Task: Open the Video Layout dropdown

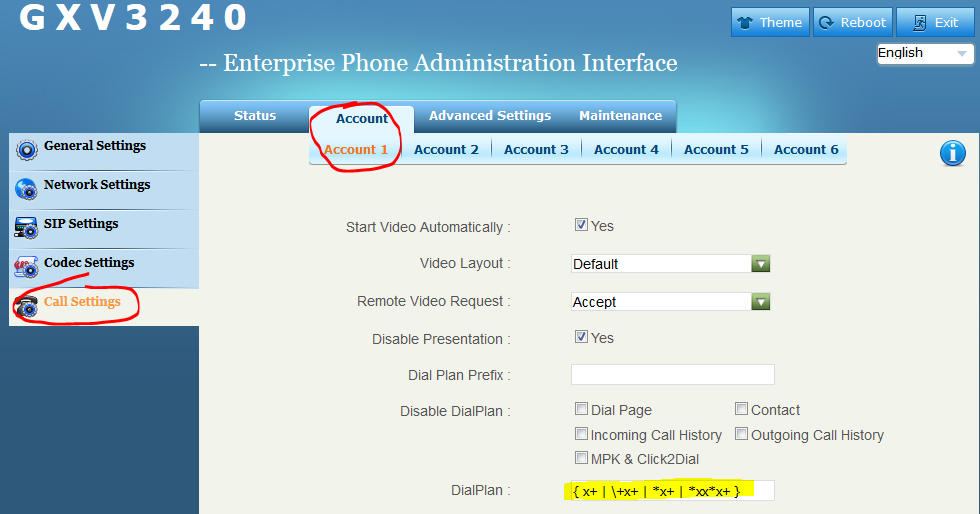Action: 760,264
